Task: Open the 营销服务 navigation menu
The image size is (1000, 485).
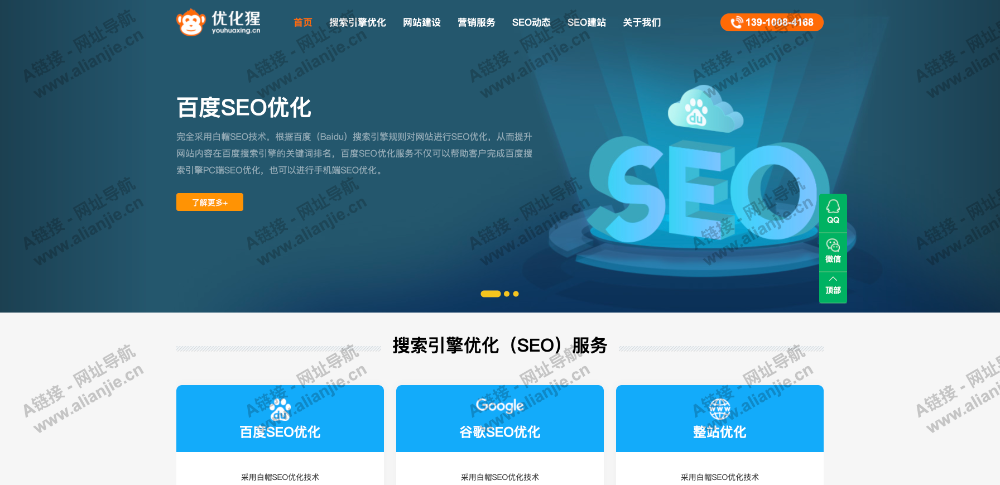Action: pos(476,22)
